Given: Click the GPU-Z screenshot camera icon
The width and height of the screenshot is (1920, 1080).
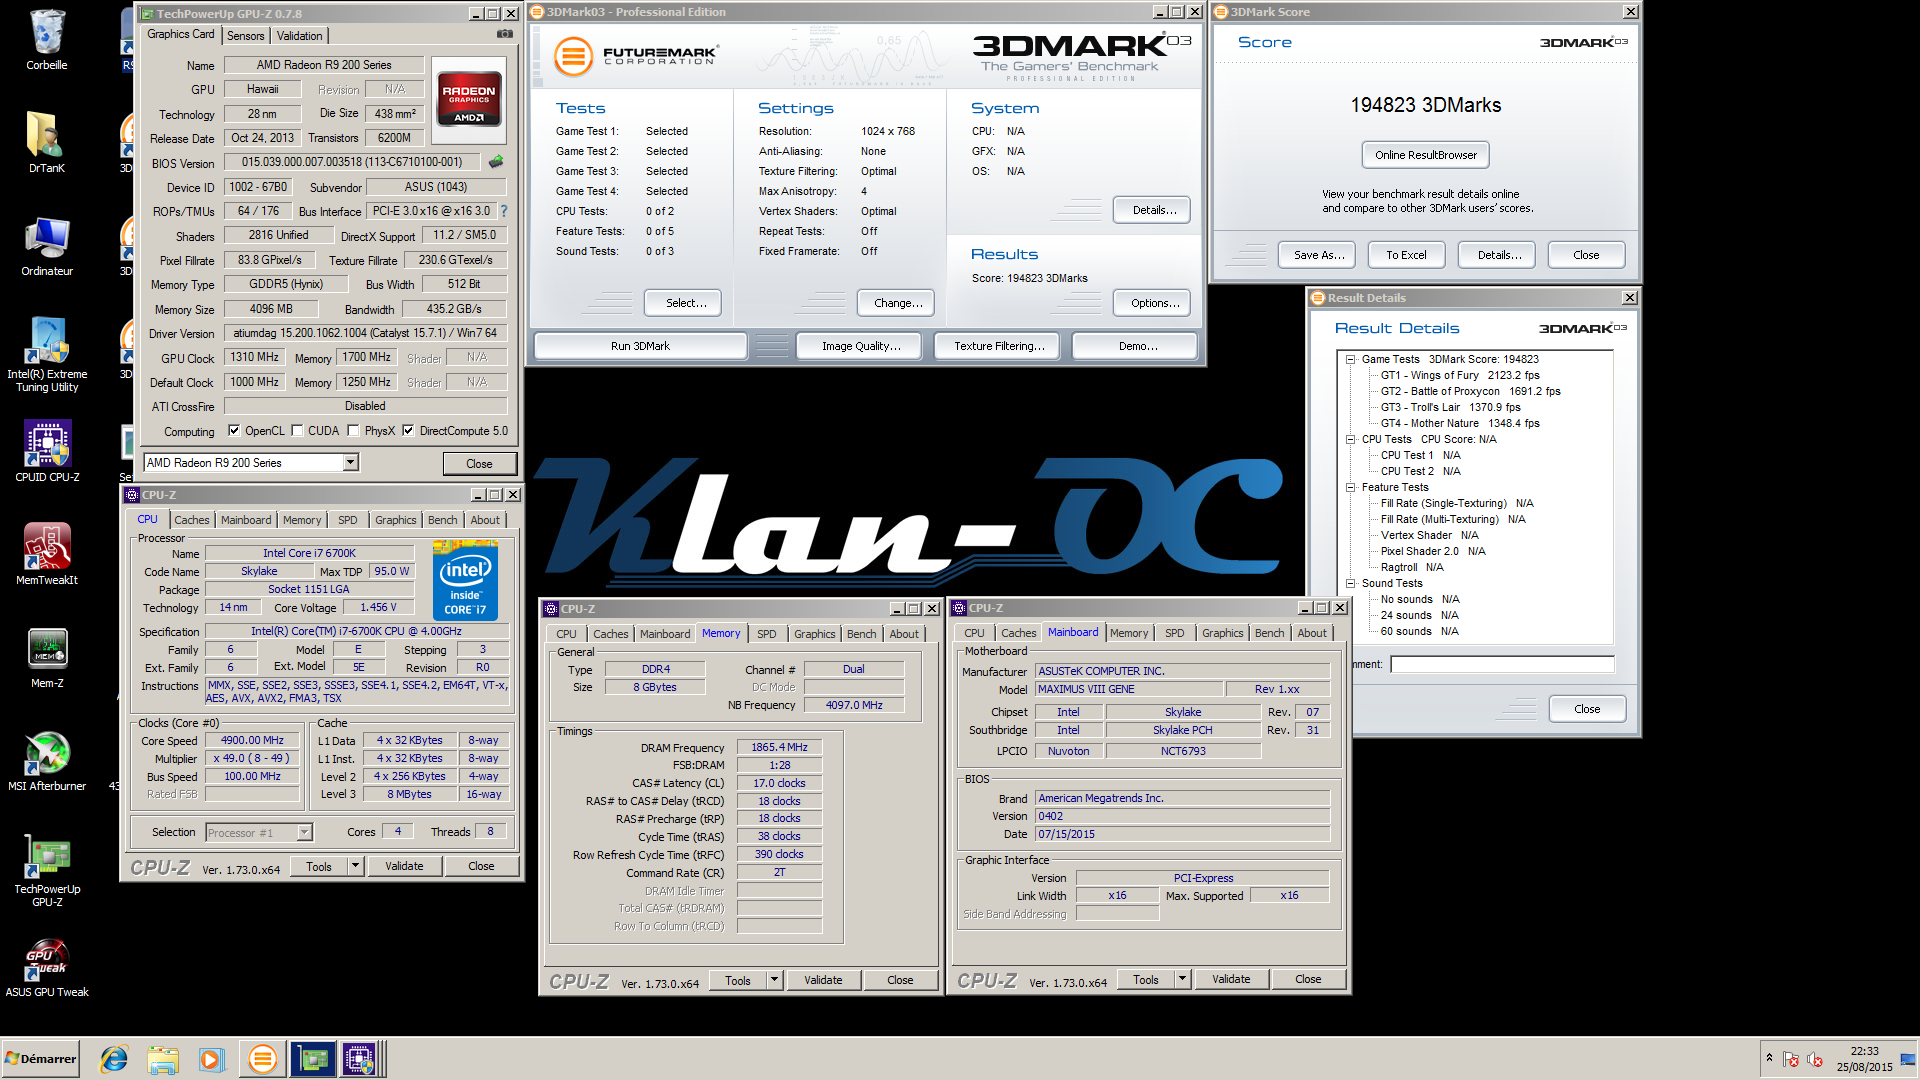Looking at the screenshot, I should pos(505,34).
